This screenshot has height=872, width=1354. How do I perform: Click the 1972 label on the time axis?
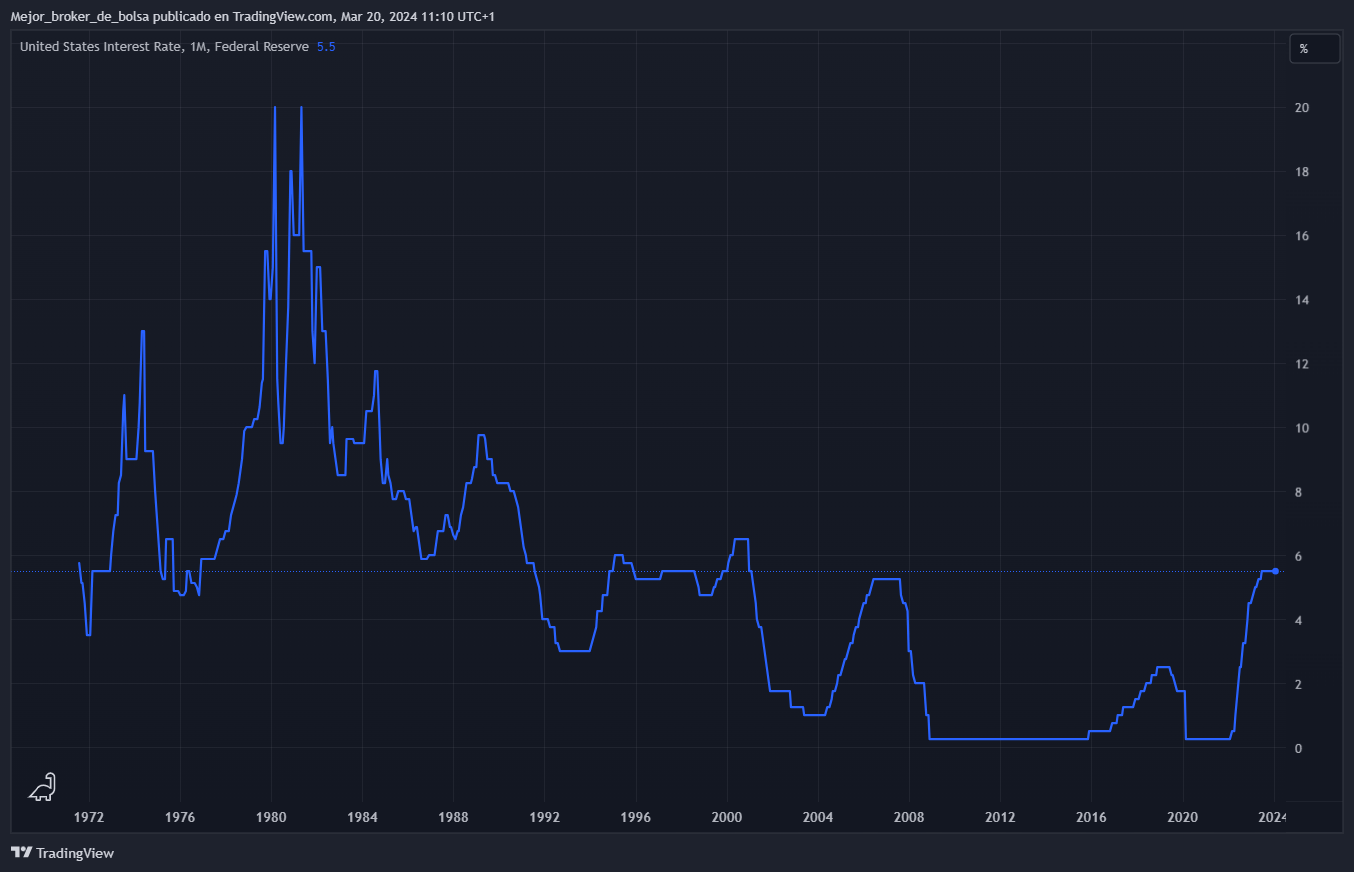(89, 817)
